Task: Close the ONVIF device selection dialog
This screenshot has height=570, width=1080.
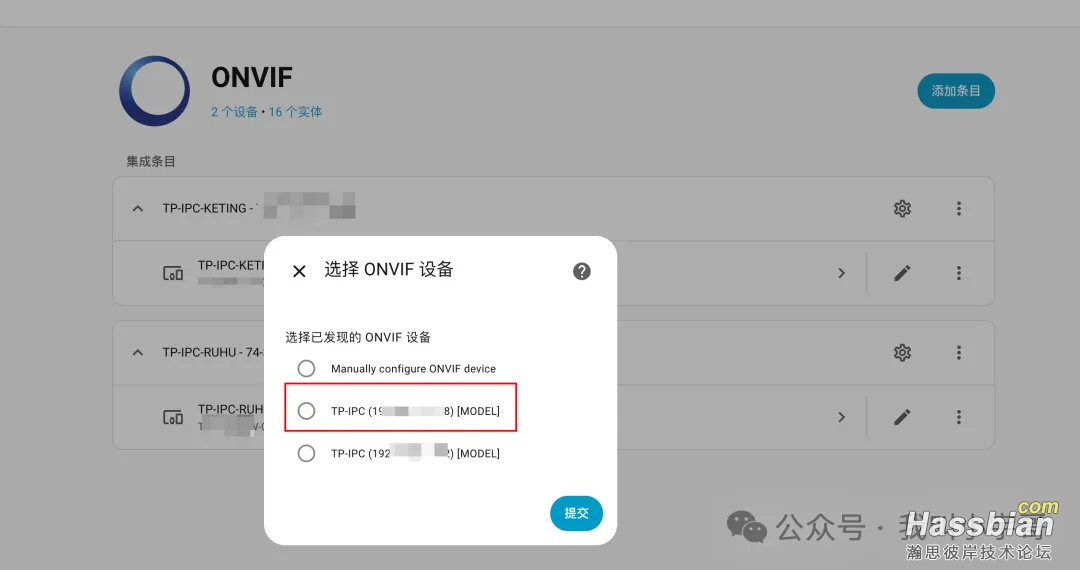Action: point(299,271)
